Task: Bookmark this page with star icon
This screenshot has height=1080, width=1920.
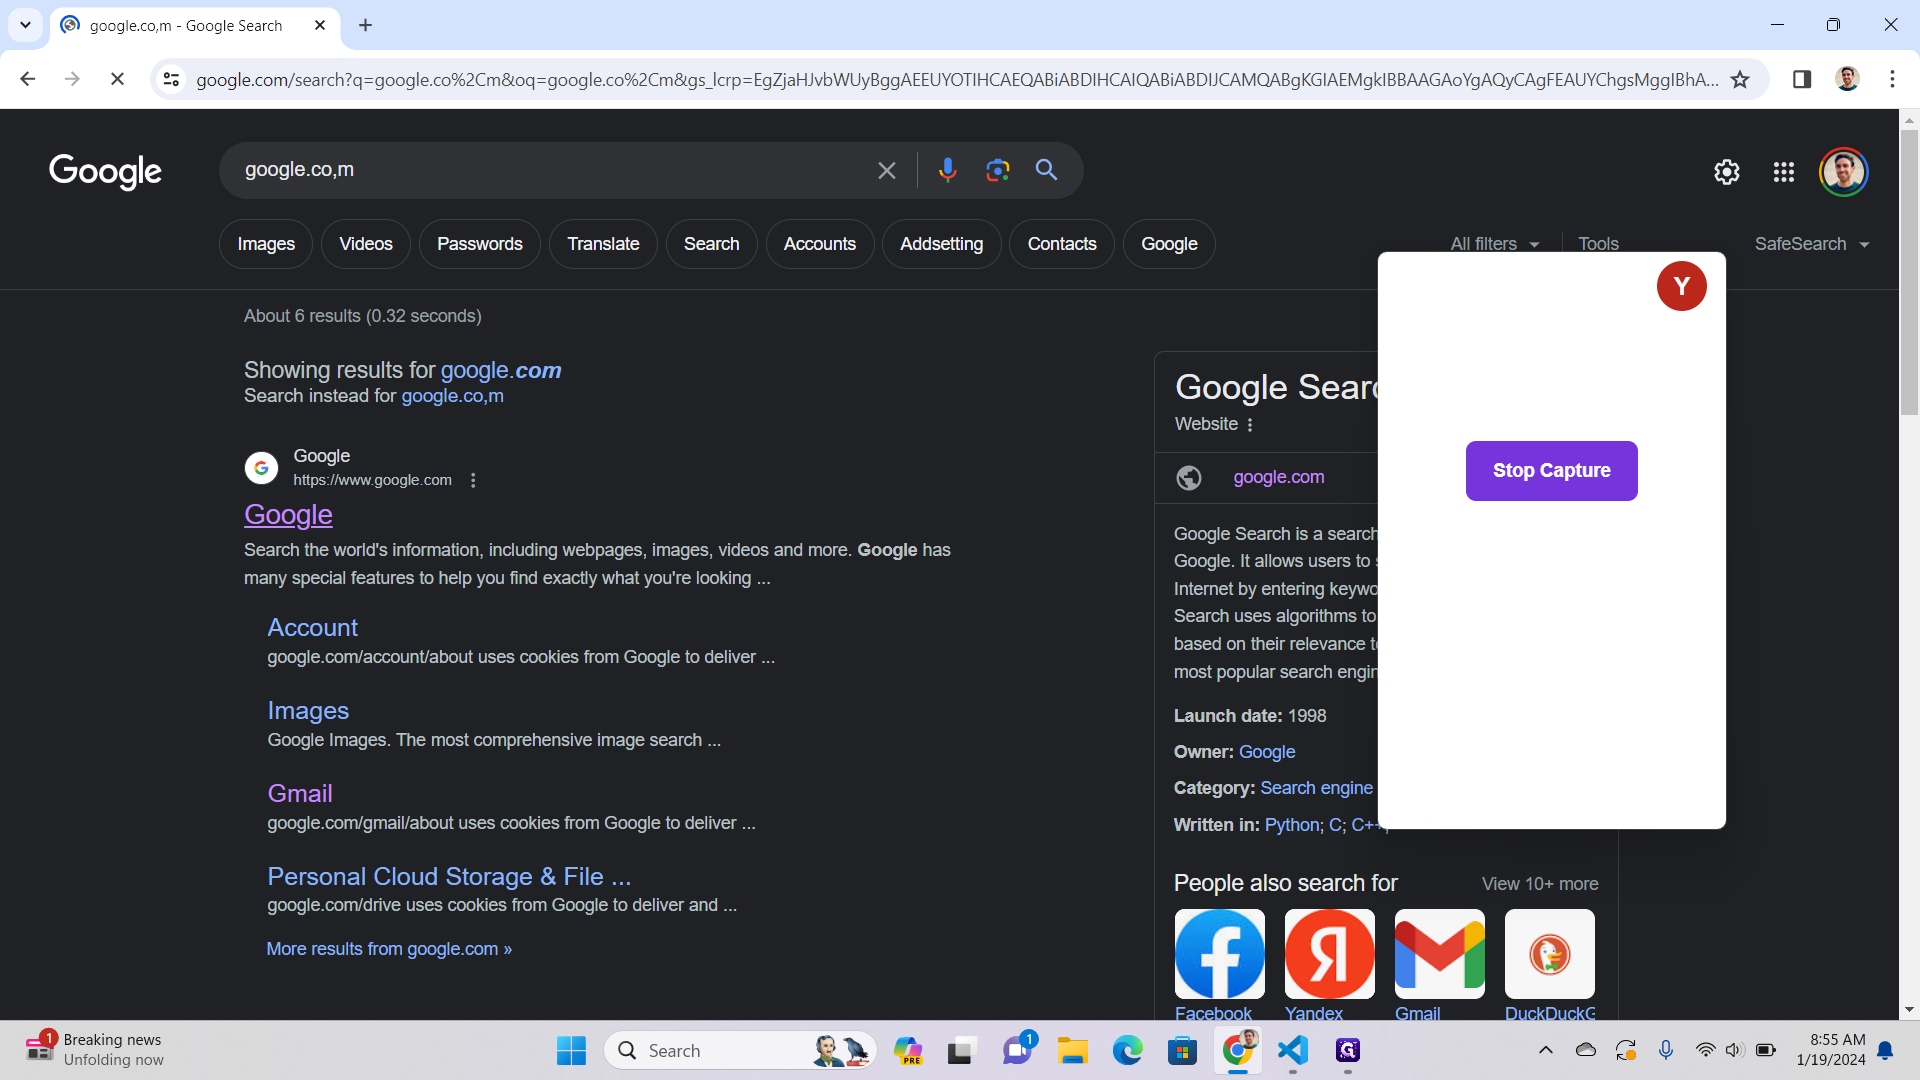Action: pyautogui.click(x=1740, y=79)
